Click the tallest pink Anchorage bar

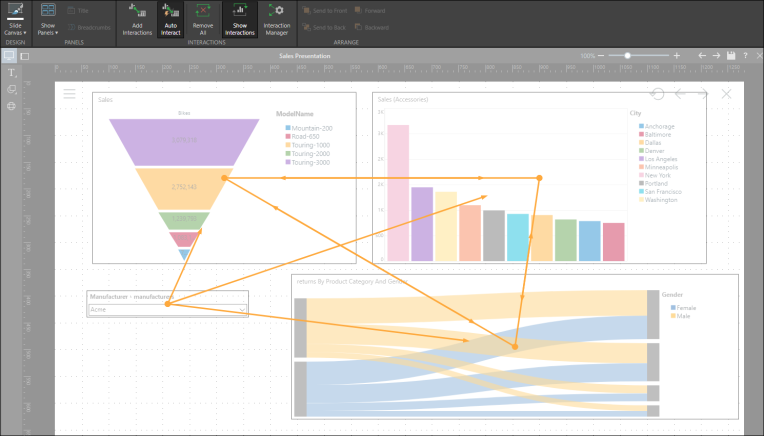398,192
